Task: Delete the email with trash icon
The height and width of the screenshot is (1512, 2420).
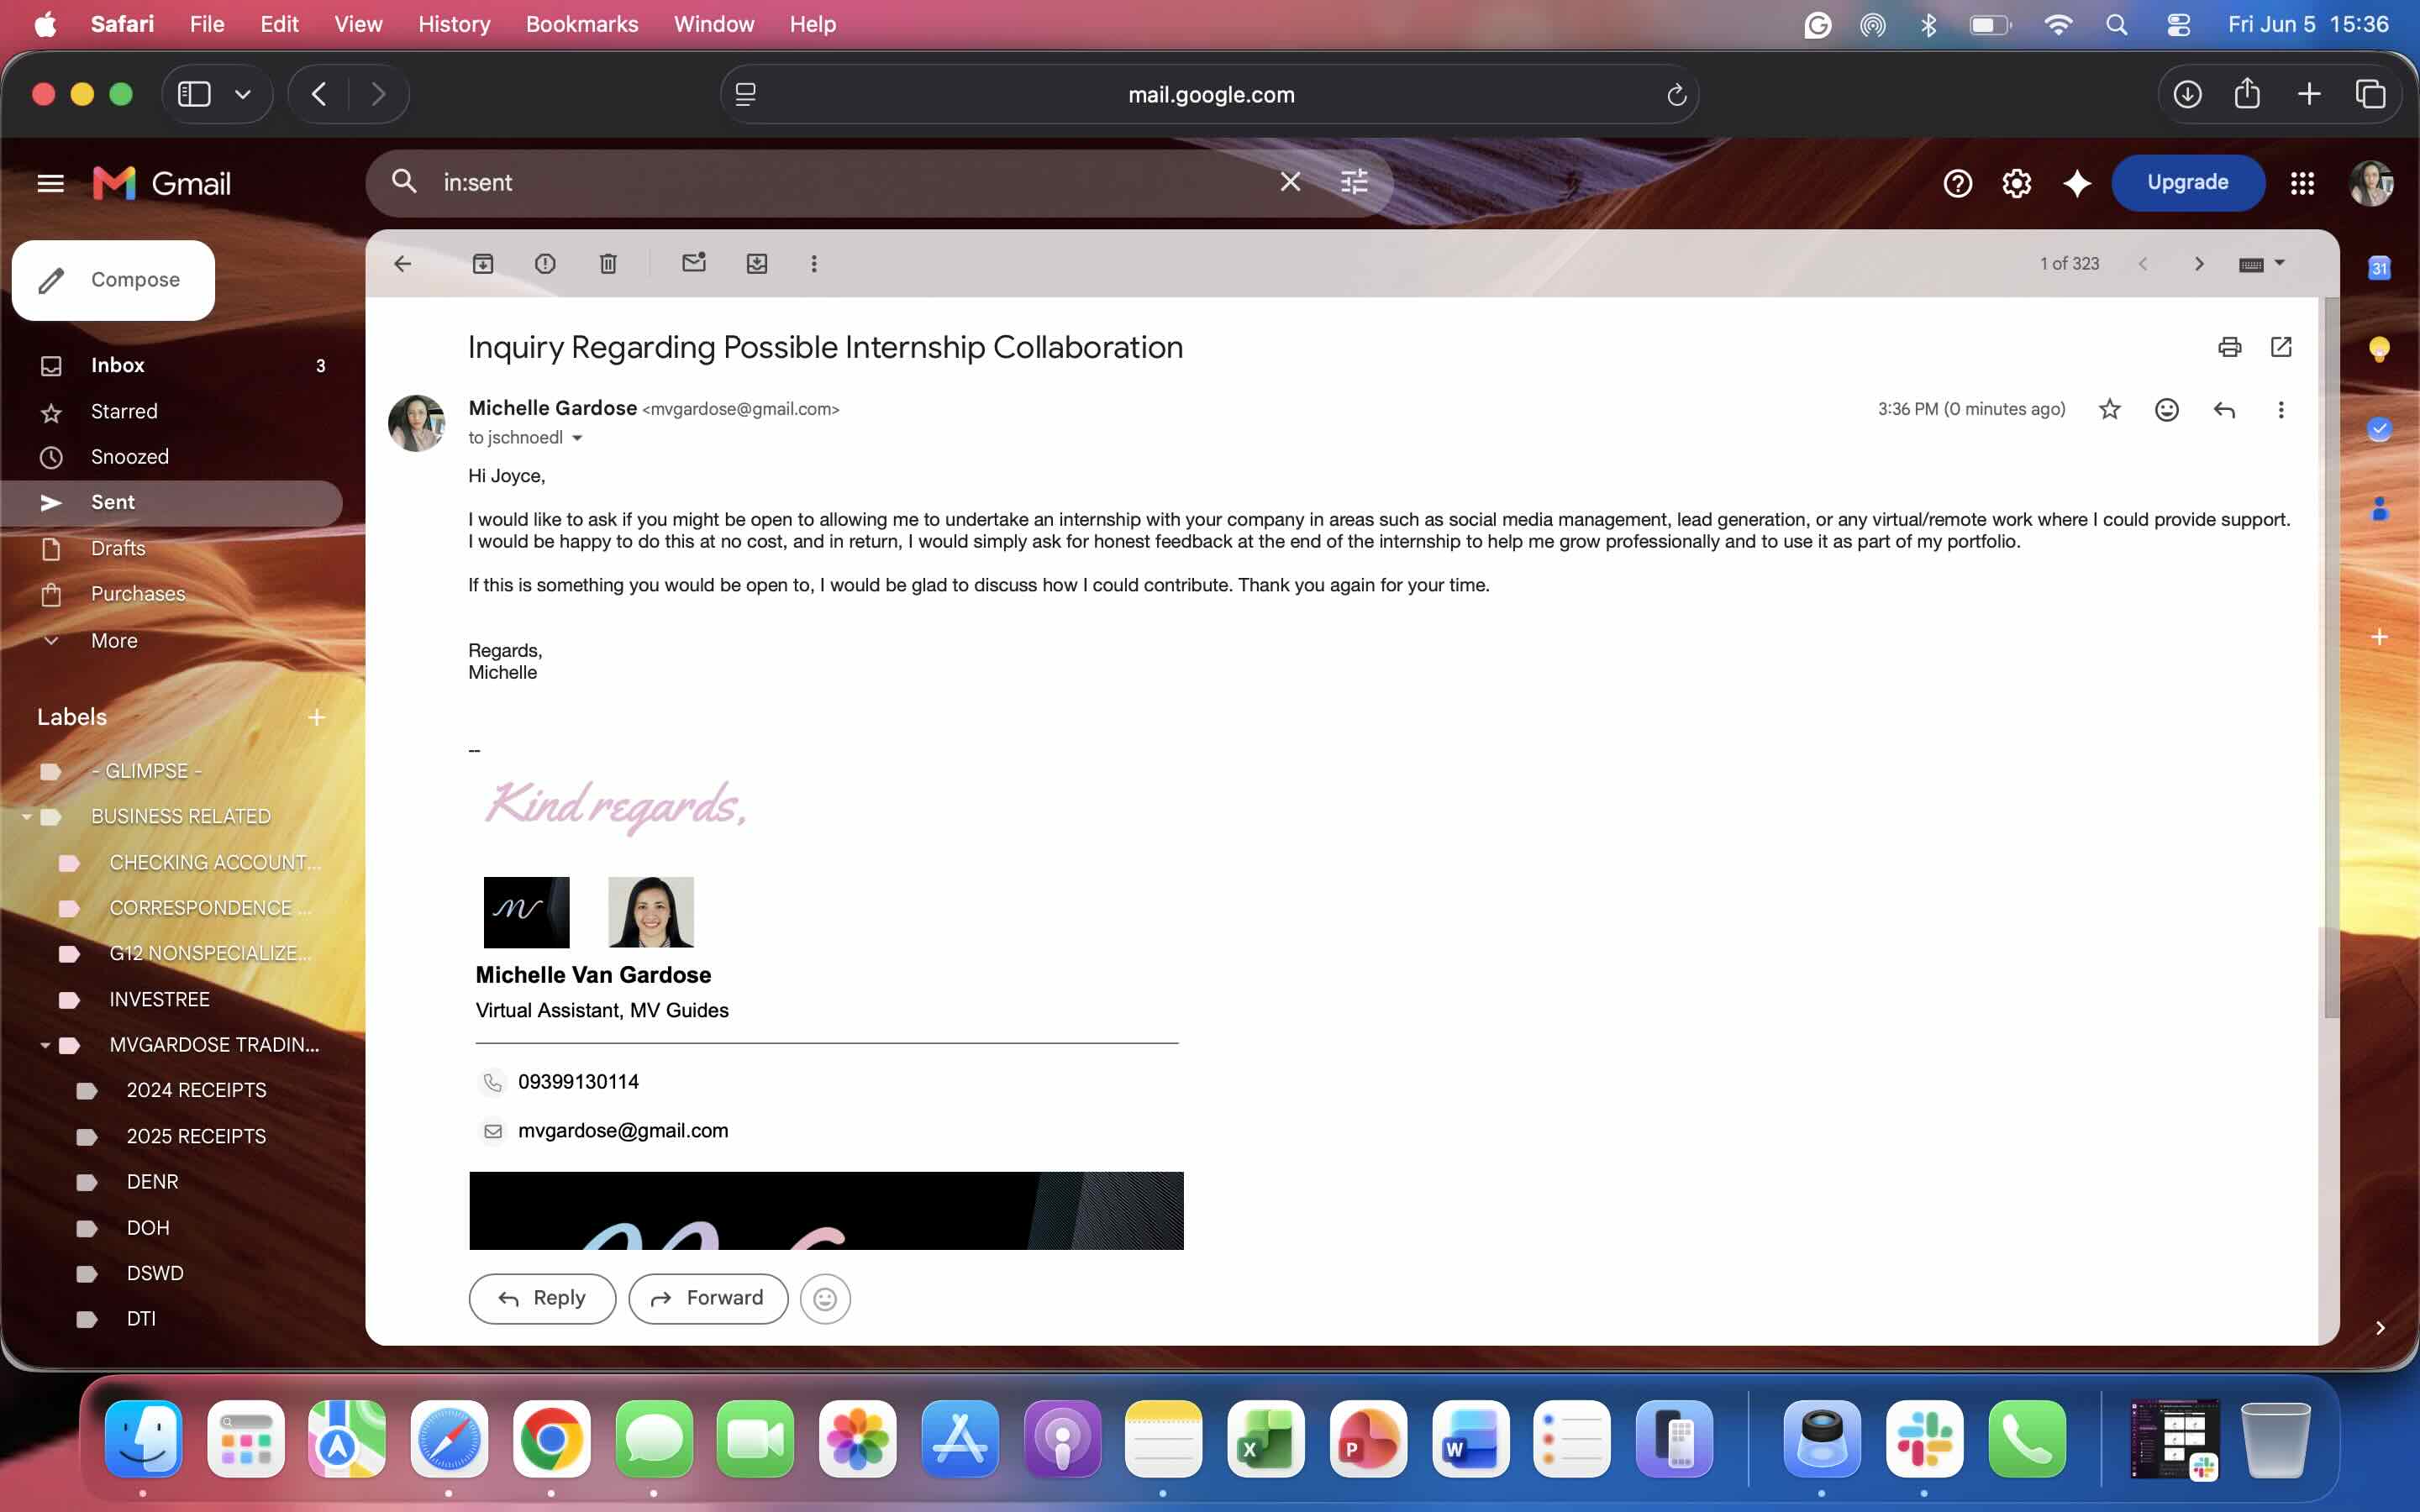Action: click(608, 263)
